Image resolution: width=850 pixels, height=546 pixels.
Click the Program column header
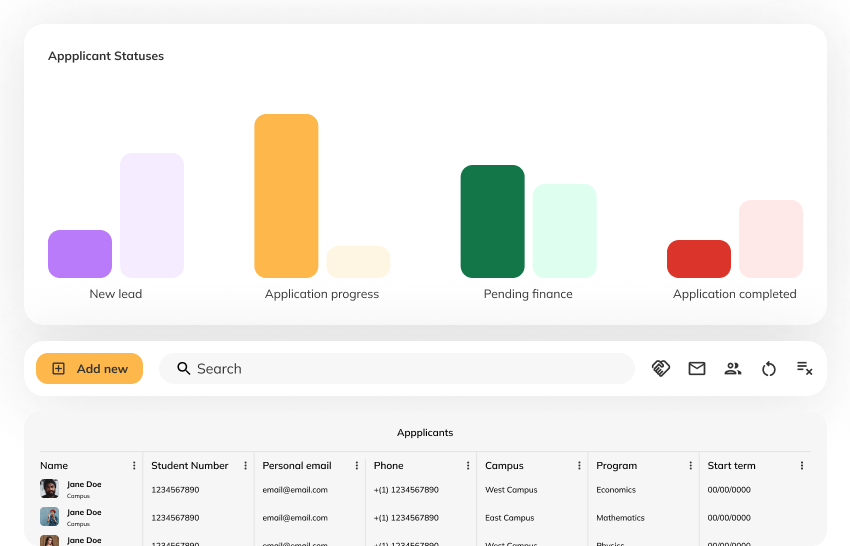(x=617, y=466)
